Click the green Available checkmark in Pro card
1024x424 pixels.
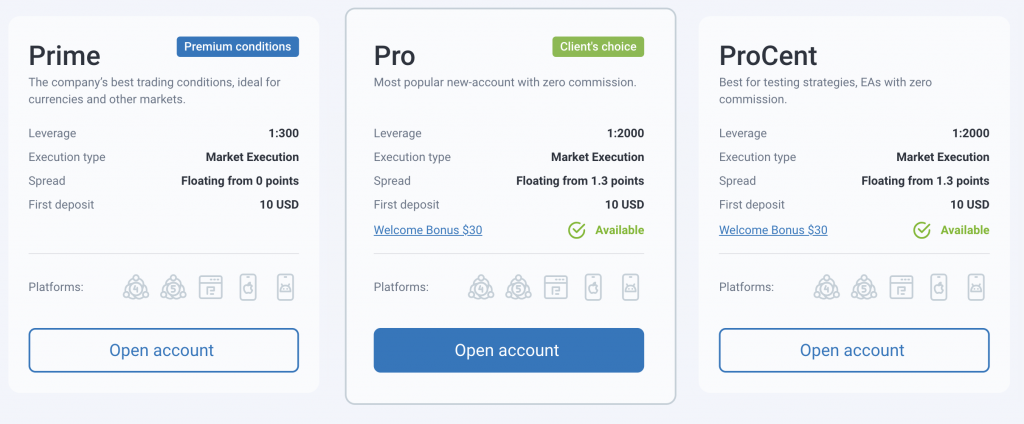click(576, 230)
